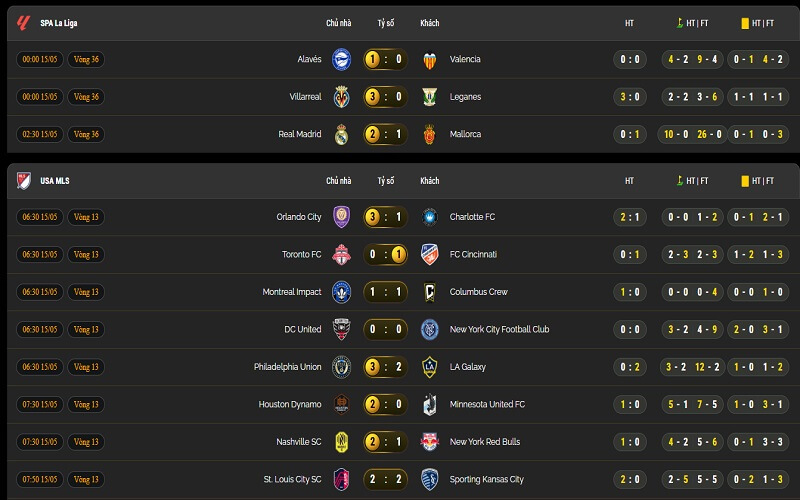The image size is (800, 500).
Task: Click the yellow card HT|FT column header in MLS
Action: (x=758, y=181)
